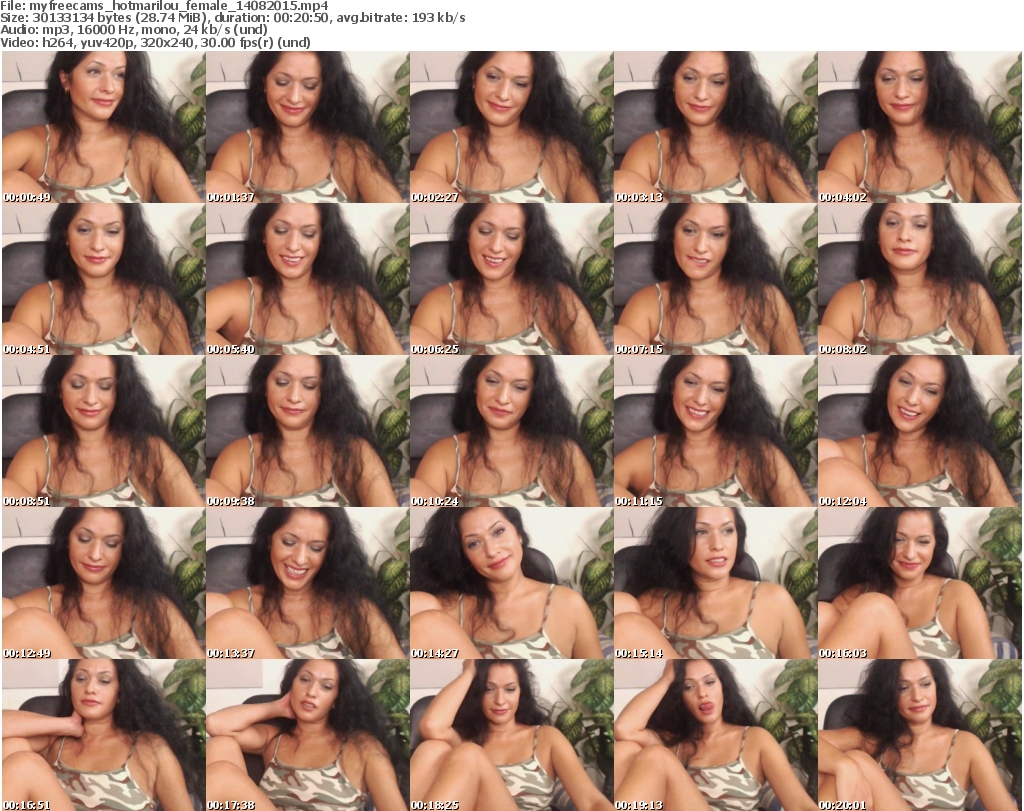Select the thumbnail marked 00:06:25
This screenshot has width=1024, height=811.
click(x=511, y=279)
